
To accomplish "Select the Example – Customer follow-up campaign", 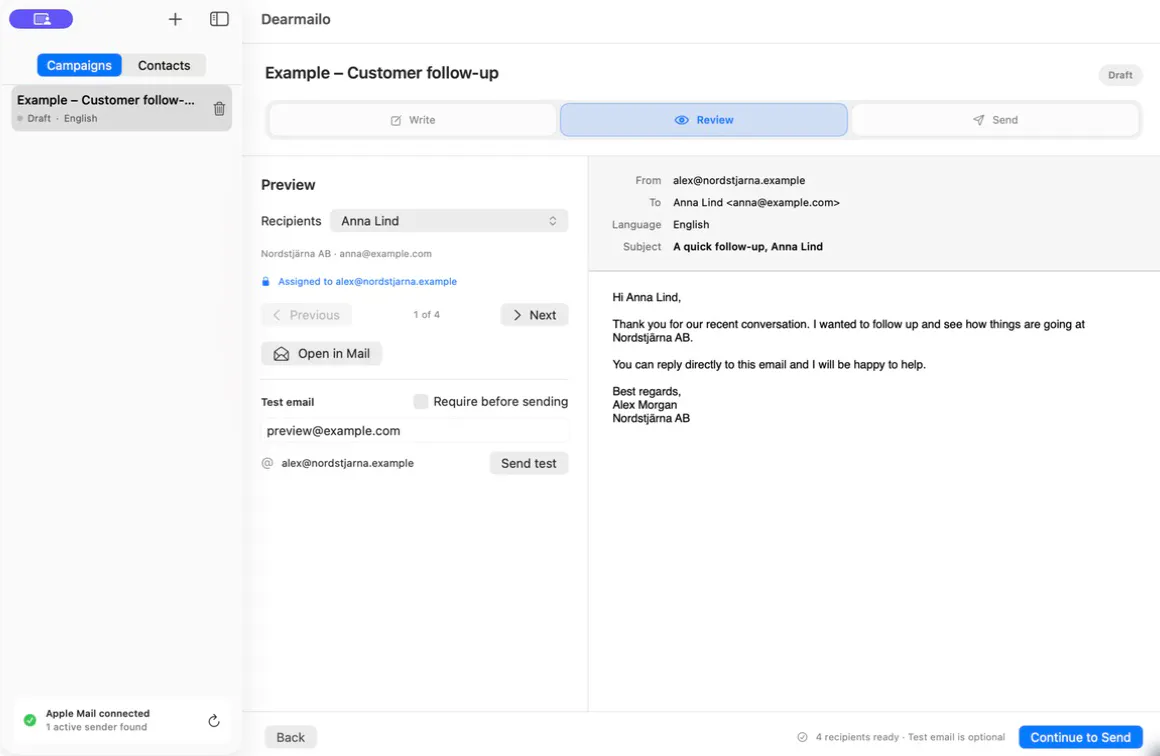I will tap(121, 108).
